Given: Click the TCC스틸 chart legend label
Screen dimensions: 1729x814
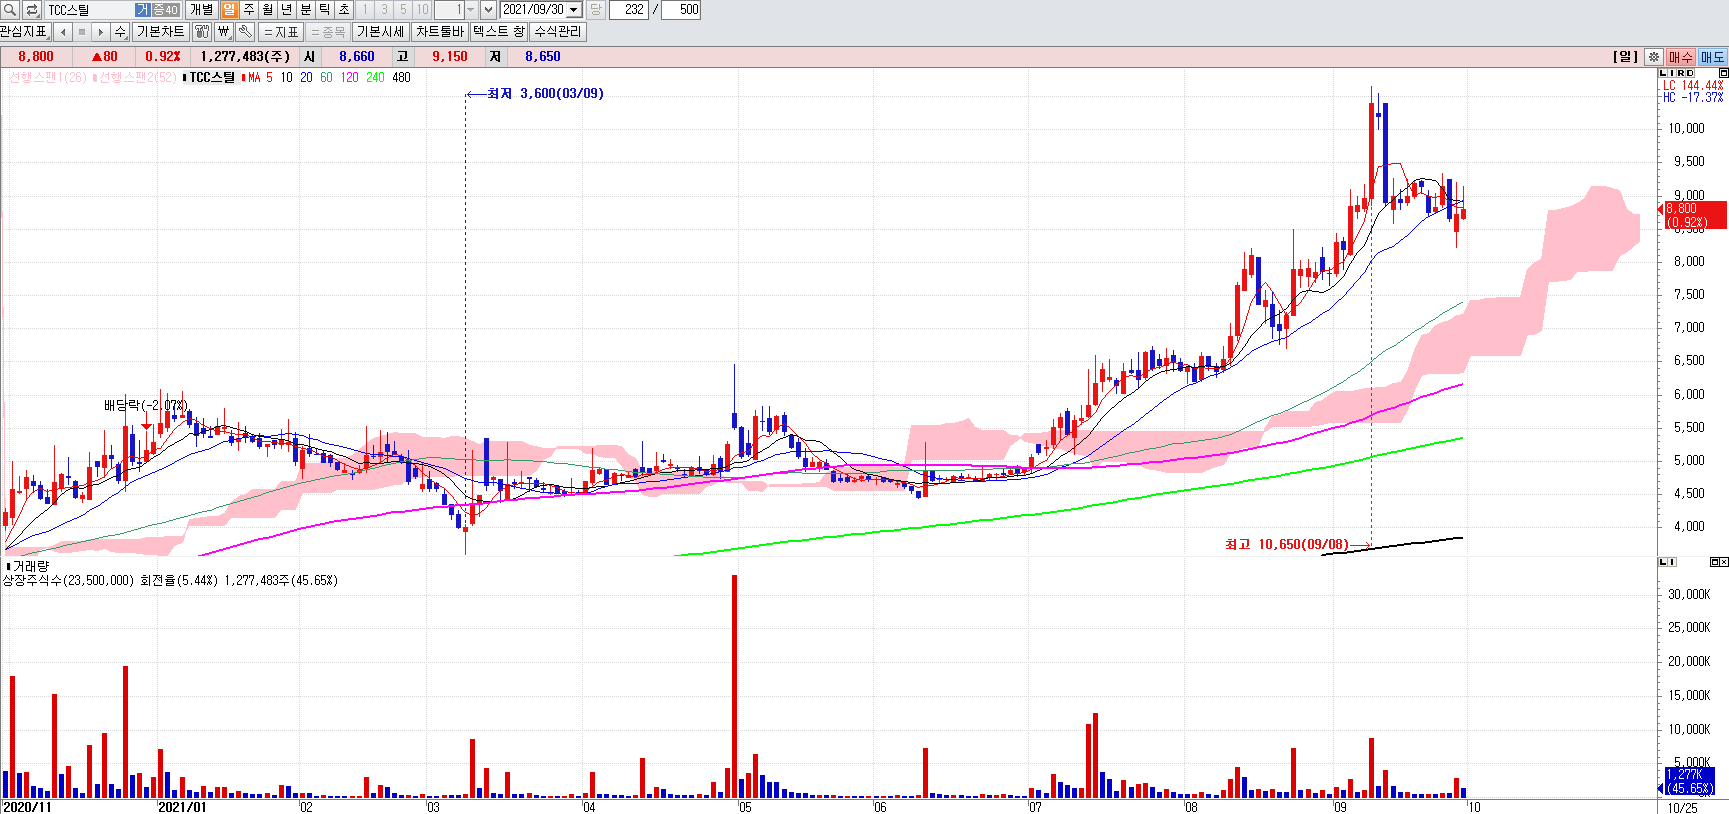Looking at the screenshot, I should click(212, 77).
